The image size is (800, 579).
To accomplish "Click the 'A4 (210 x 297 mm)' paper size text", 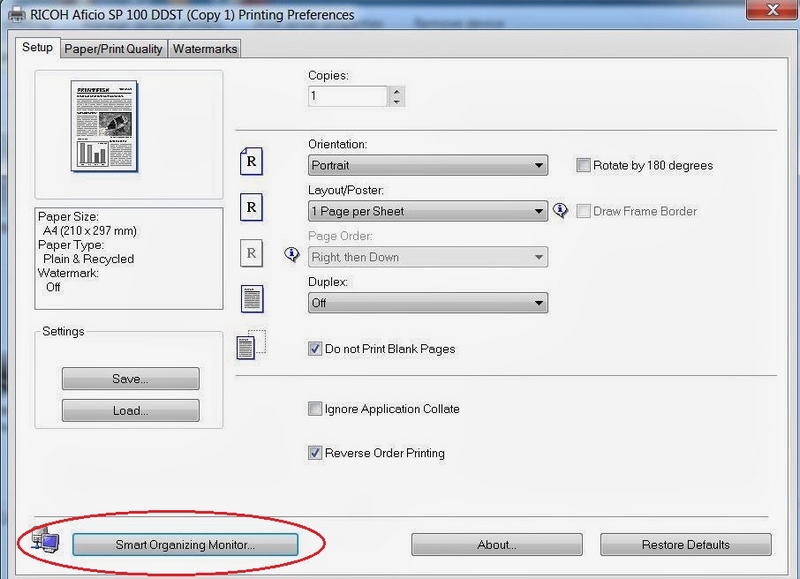I will (90, 231).
